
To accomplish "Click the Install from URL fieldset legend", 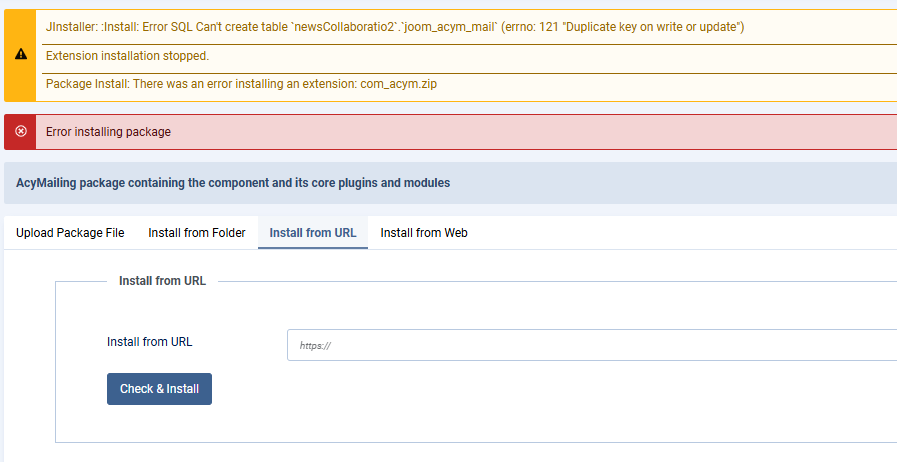I will (x=162, y=281).
